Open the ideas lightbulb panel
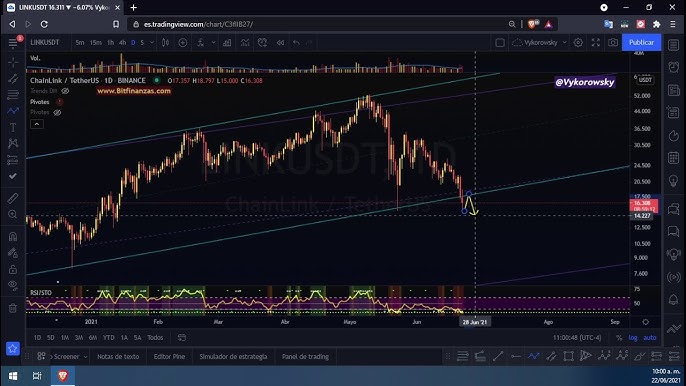The height and width of the screenshot is (386, 686). coord(674,180)
